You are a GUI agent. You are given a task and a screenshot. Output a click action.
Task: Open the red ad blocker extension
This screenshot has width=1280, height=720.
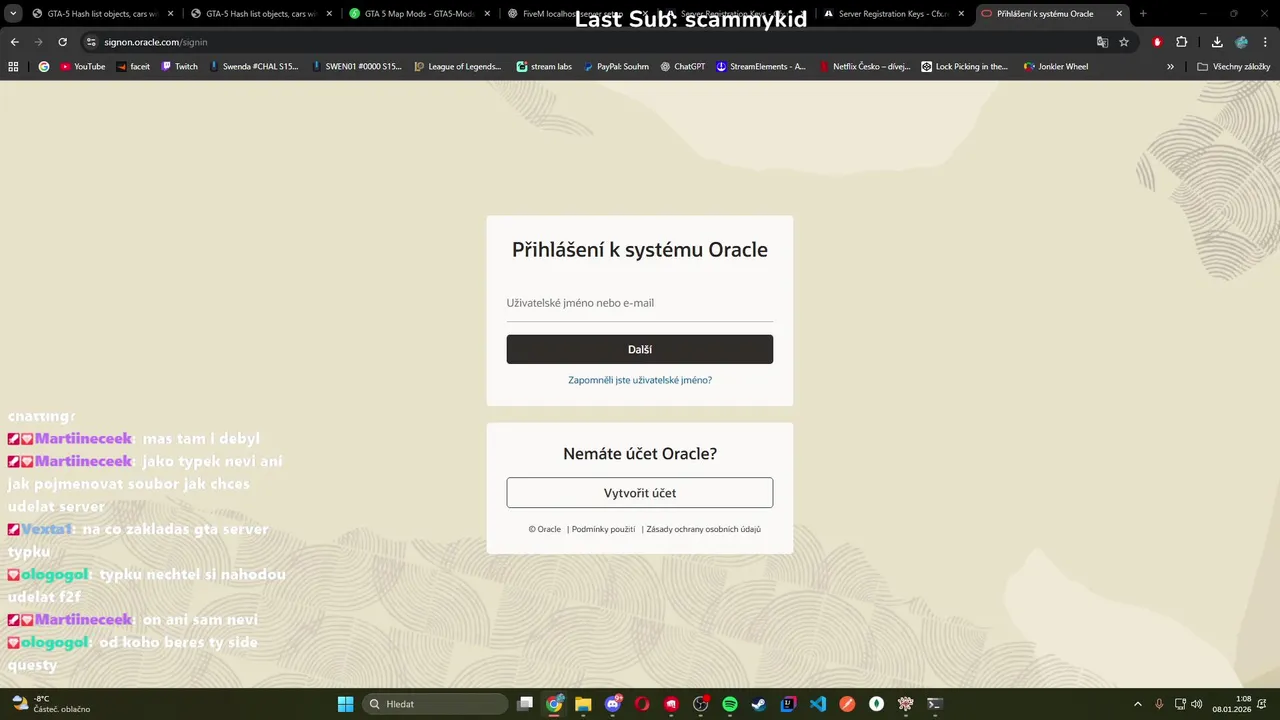click(1157, 42)
